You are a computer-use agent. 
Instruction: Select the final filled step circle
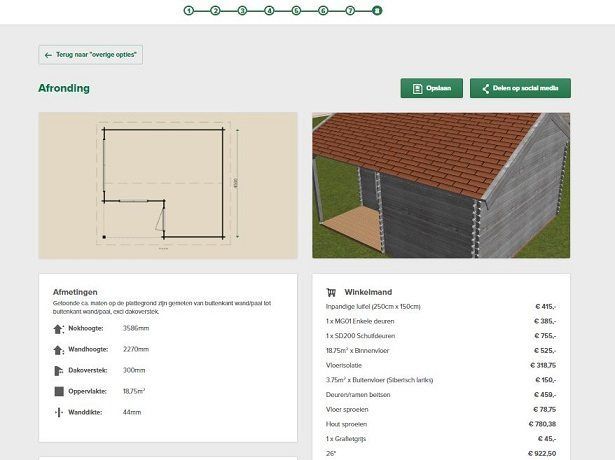[x=376, y=10]
